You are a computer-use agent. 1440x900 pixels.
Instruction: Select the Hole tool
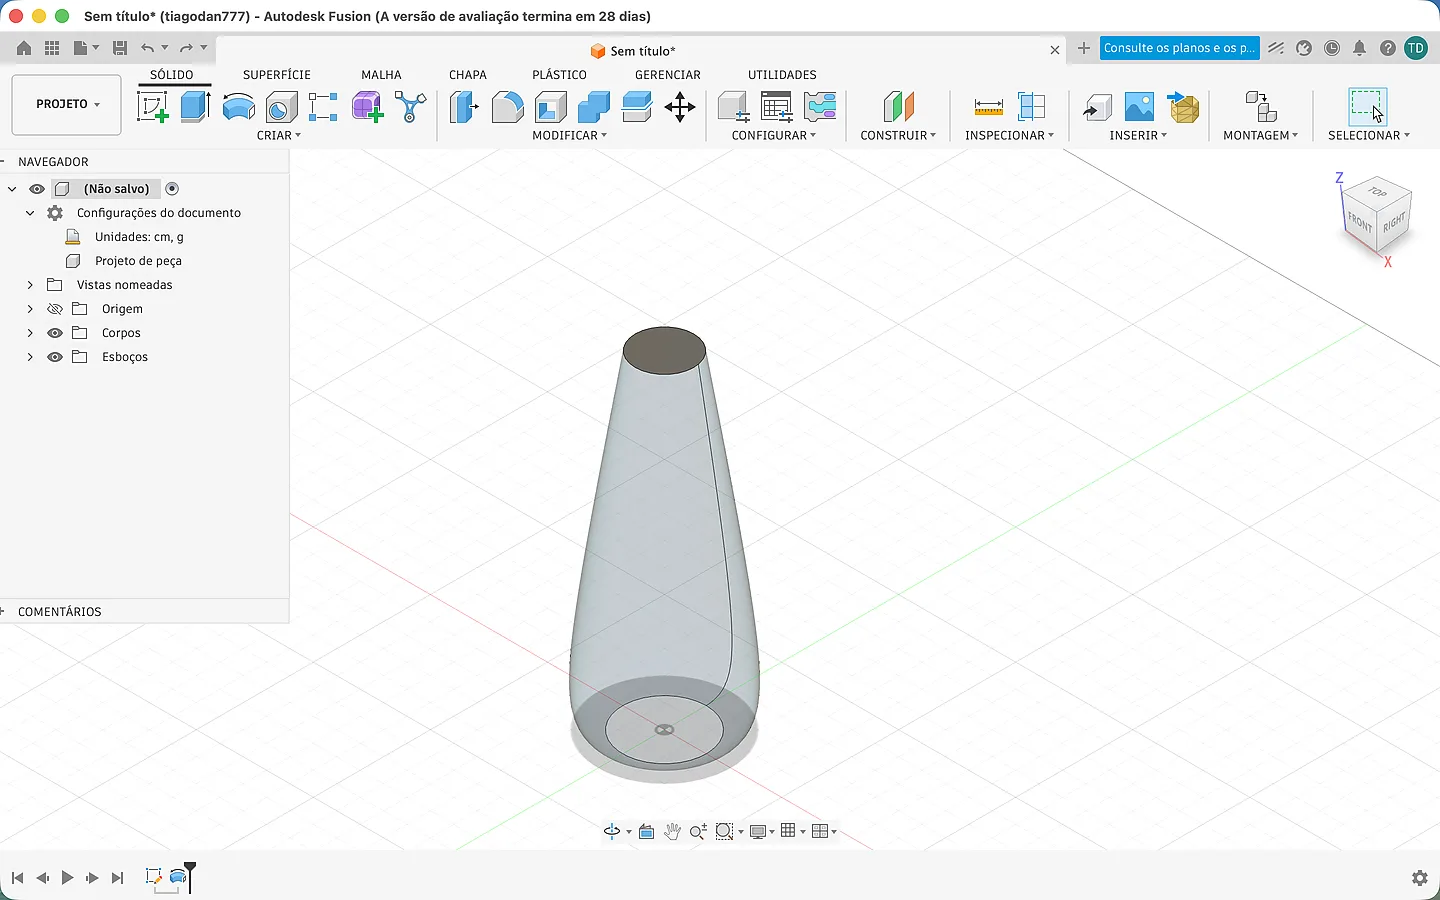281,106
